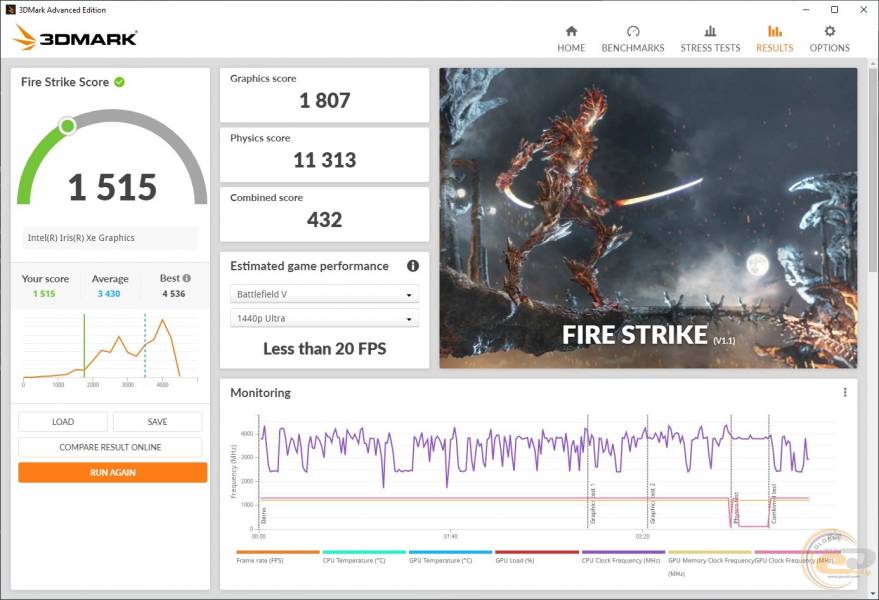Click the Fire Strike Score heading
This screenshot has height=600, width=879.
pyautogui.click(x=65, y=82)
